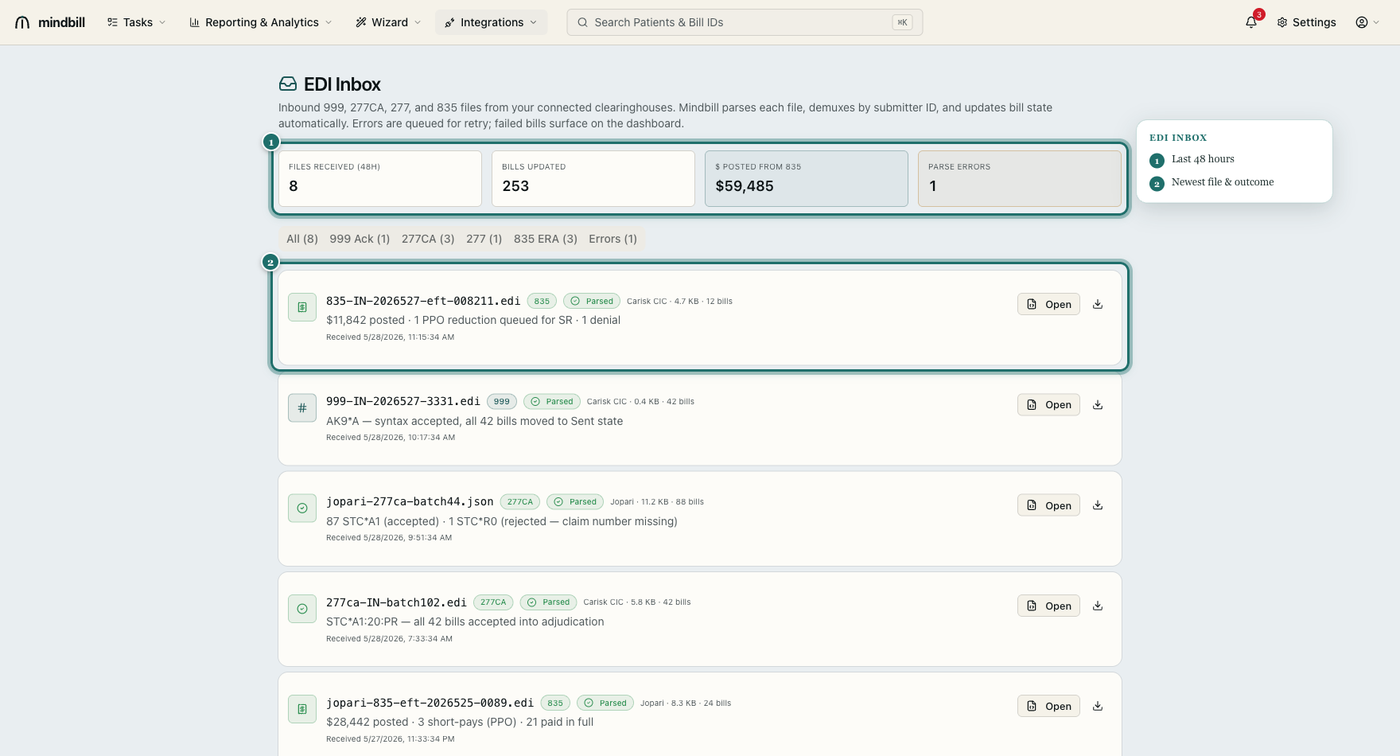
Task: Click the search magnifier icon
Action: coord(582,22)
